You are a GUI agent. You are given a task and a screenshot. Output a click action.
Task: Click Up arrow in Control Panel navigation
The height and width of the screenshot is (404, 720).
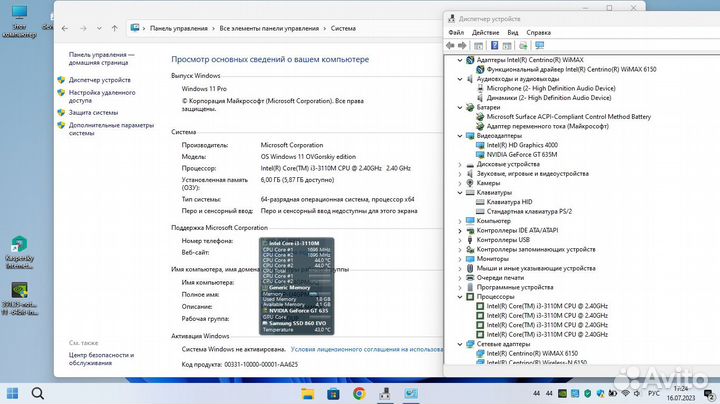[x=114, y=28]
